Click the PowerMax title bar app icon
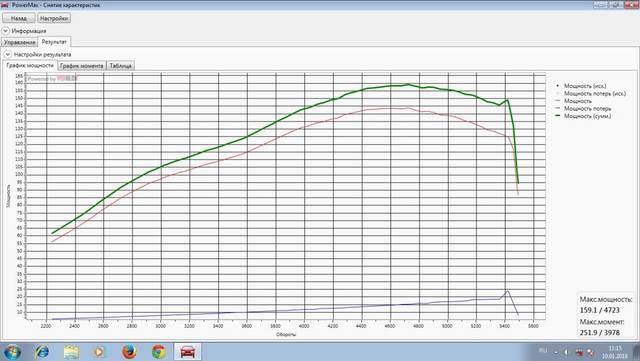640x361 pixels. tap(5, 4)
